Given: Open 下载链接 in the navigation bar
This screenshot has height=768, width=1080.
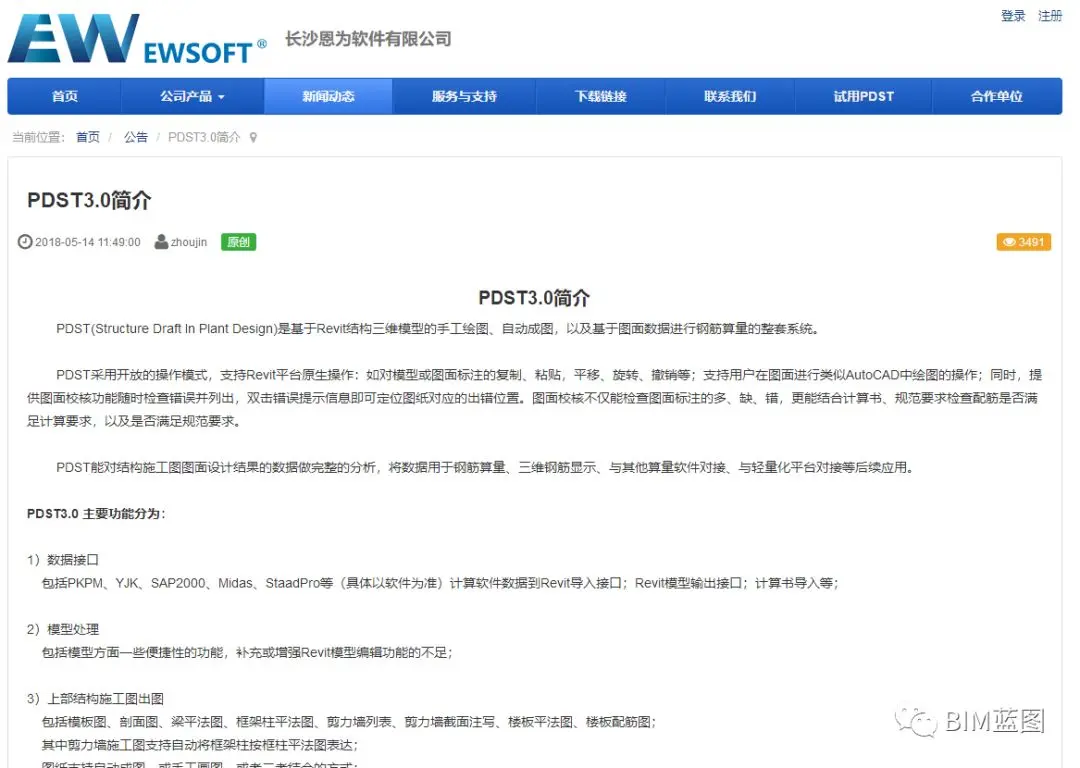Looking at the screenshot, I should 601,96.
